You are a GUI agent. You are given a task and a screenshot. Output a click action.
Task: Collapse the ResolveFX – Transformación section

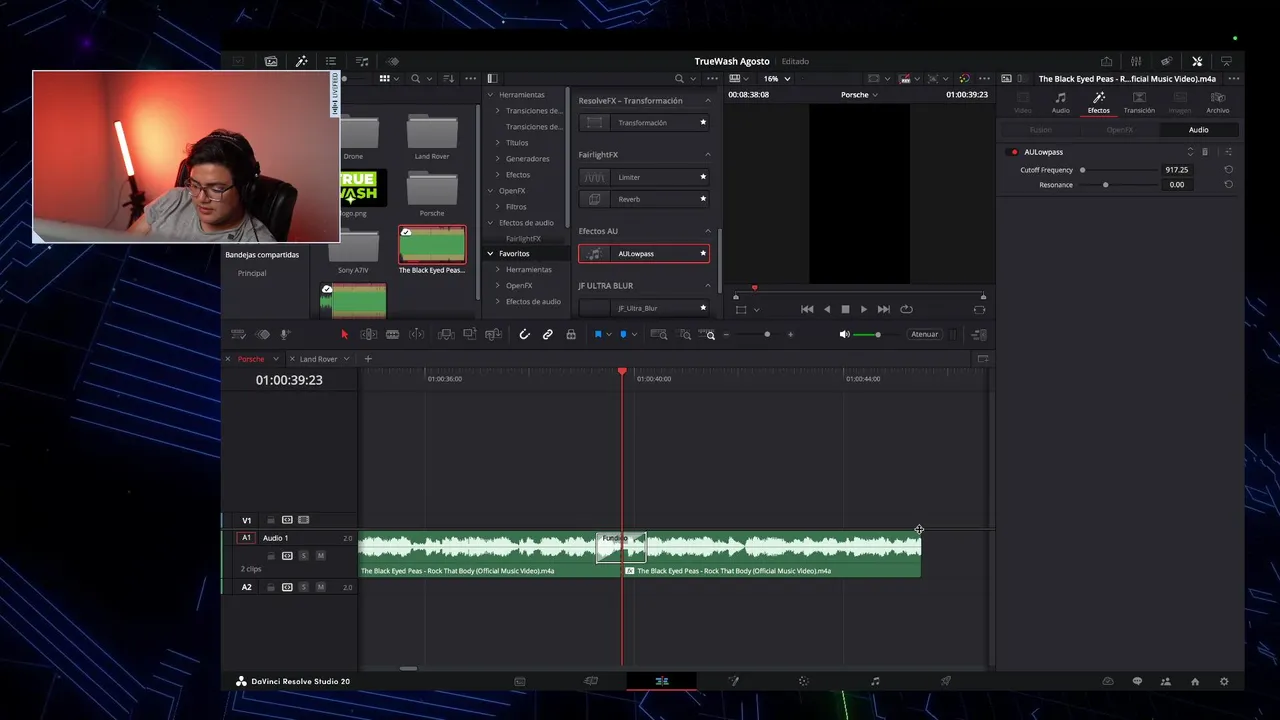(708, 101)
